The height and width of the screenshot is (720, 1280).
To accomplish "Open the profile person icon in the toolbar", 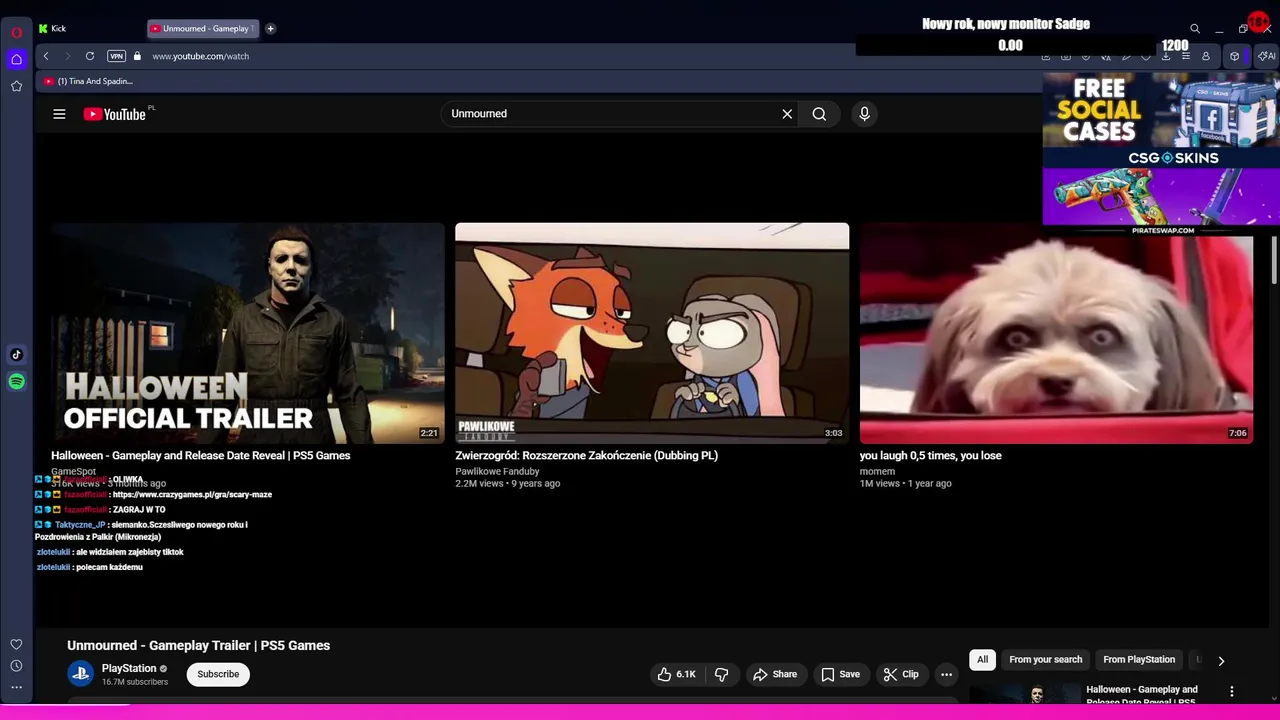I will 1206,56.
